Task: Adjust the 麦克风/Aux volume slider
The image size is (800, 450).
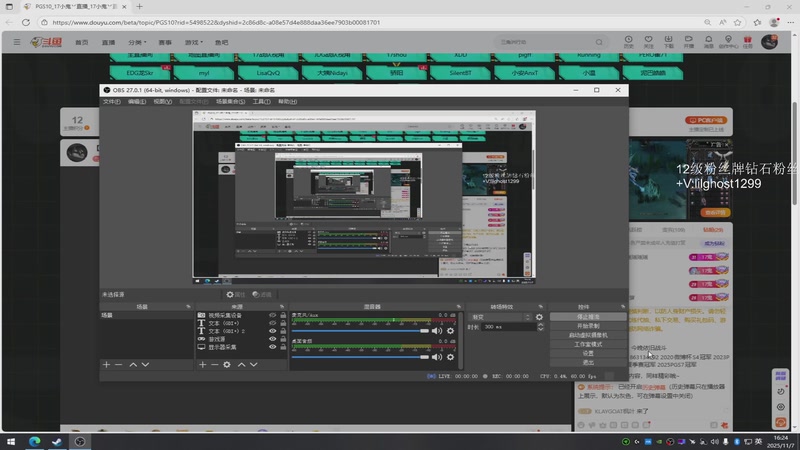Action: click(x=360, y=331)
